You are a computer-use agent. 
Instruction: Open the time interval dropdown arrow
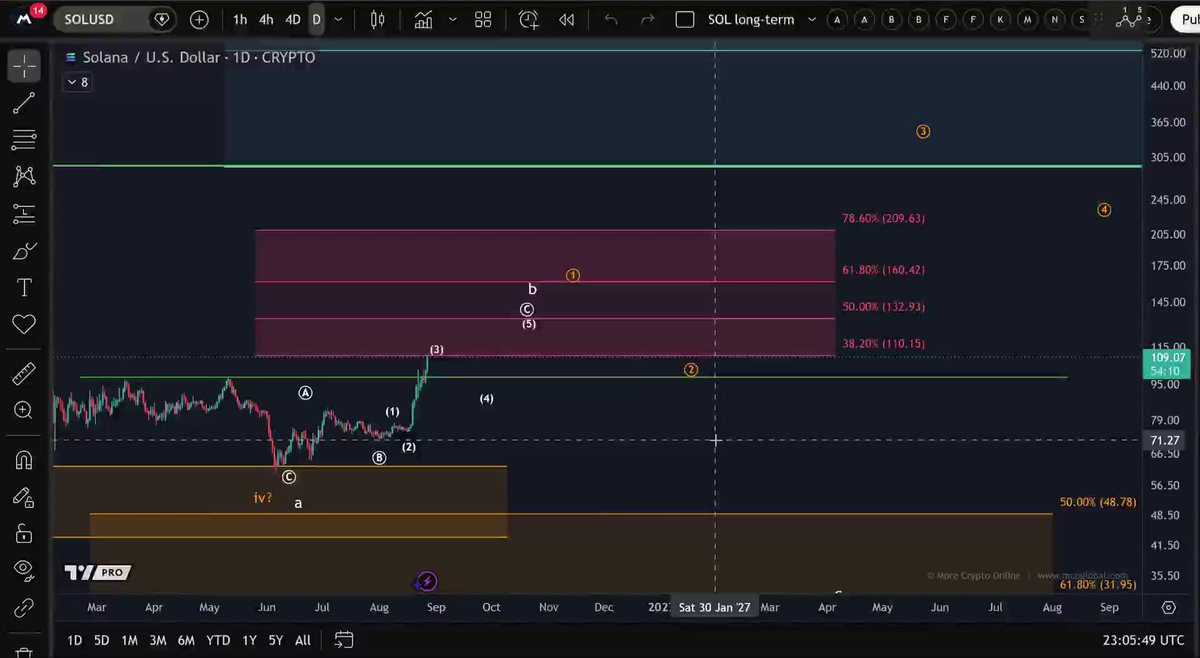tap(339, 19)
